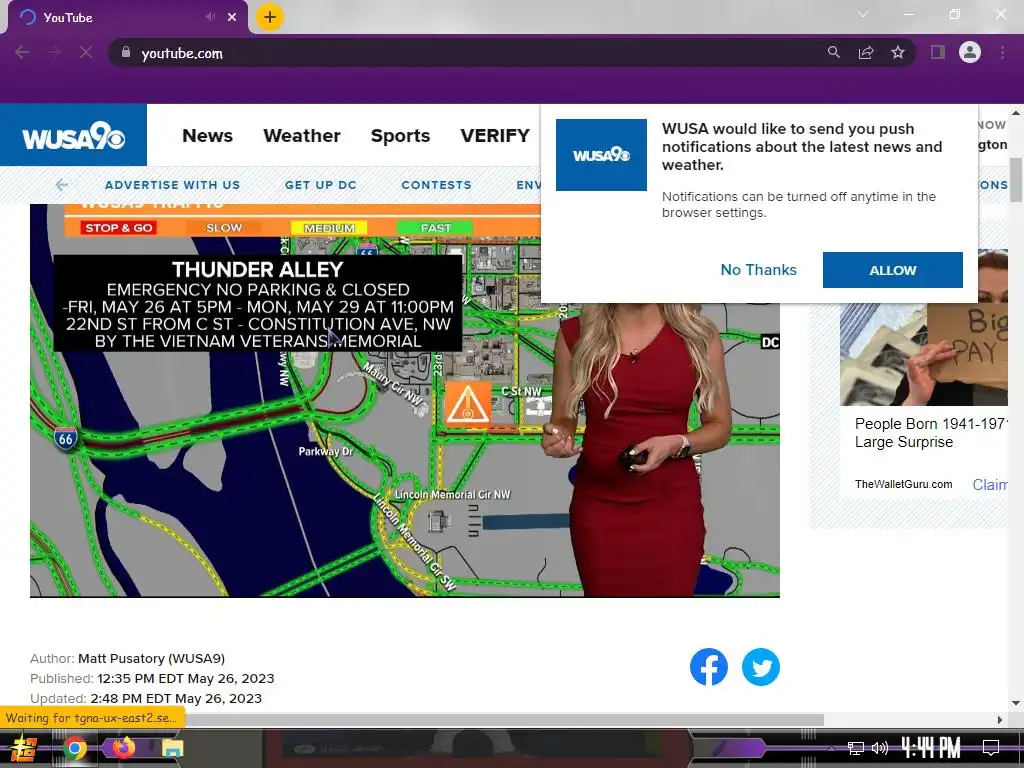Viewport: 1024px width, 768px height.
Task: Open a new tab with the plus button
Action: 270,17
